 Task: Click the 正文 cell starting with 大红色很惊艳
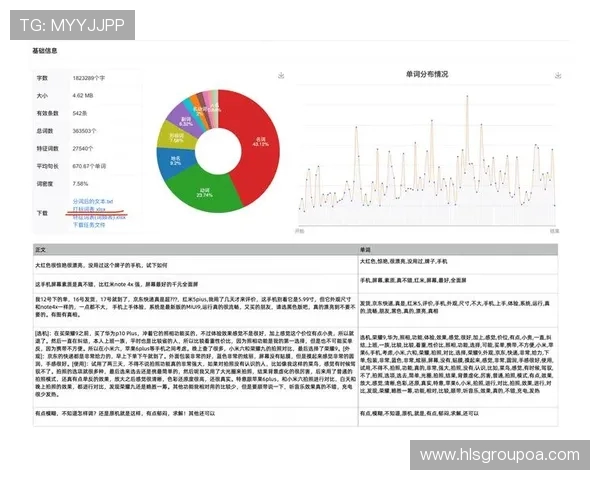click(x=196, y=265)
